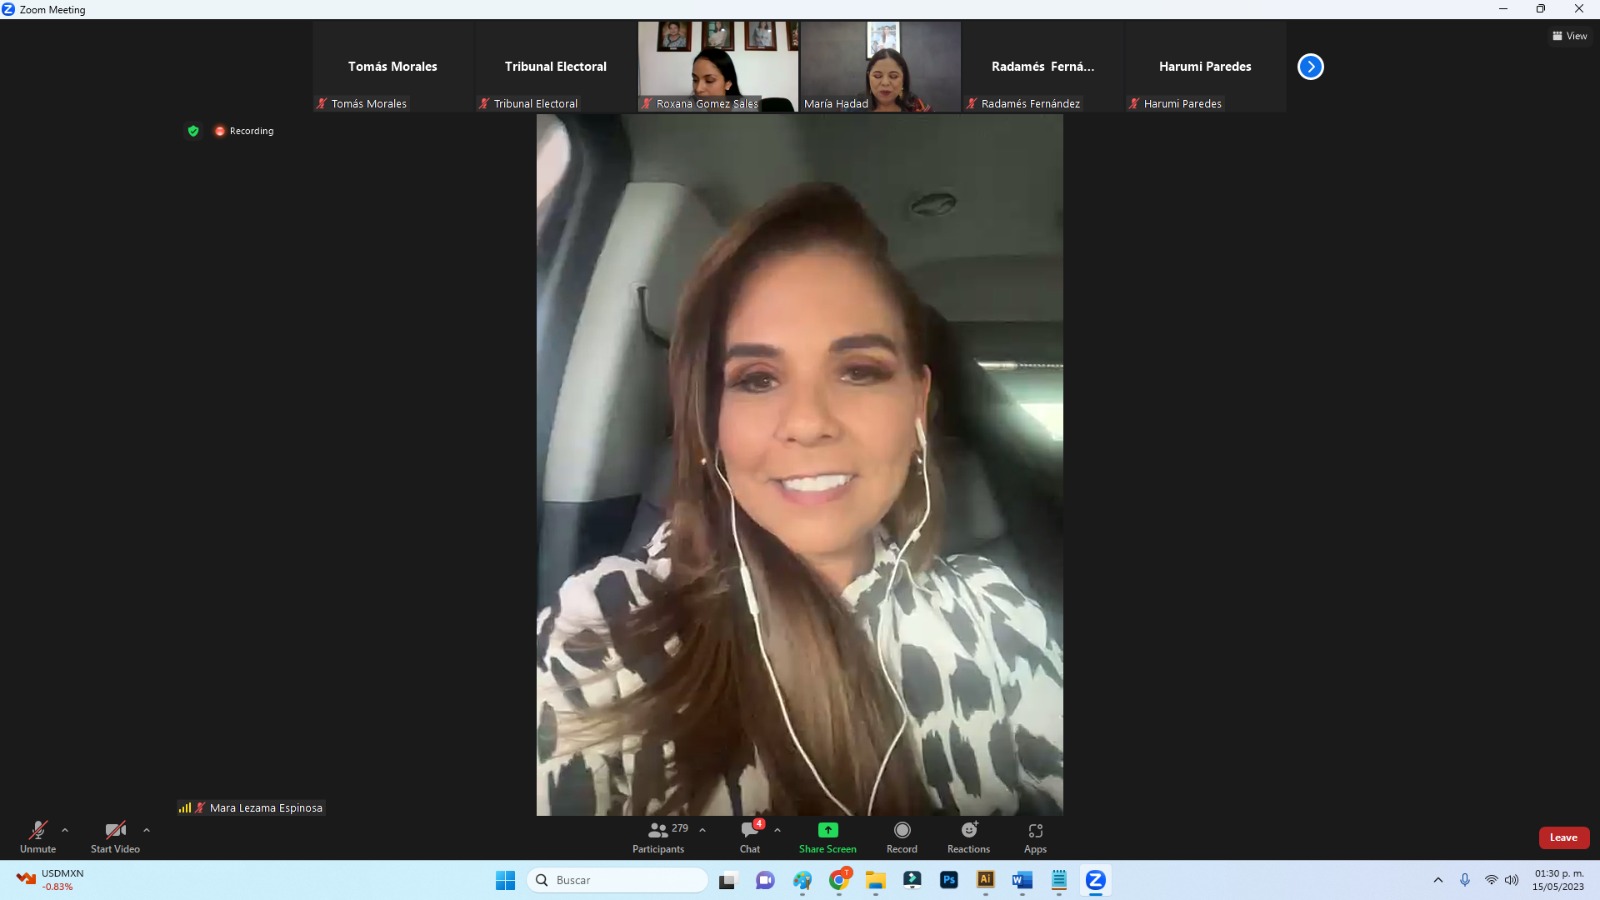This screenshot has height=900, width=1600.
Task: Open Paint app on taskbar
Action: [x=802, y=880]
